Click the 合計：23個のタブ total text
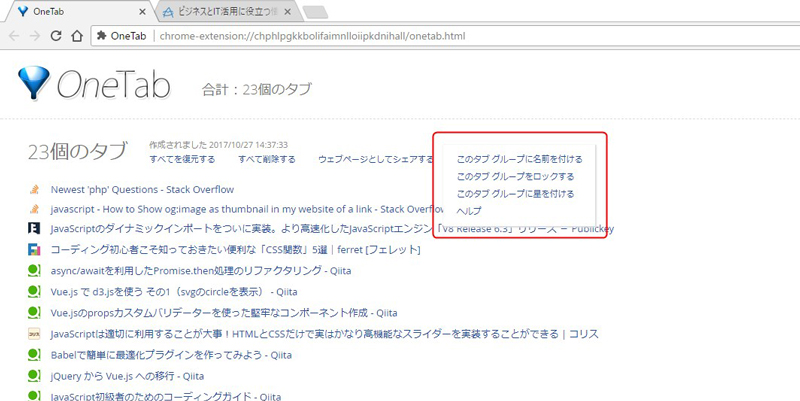This screenshot has height=401, width=800. click(x=257, y=89)
